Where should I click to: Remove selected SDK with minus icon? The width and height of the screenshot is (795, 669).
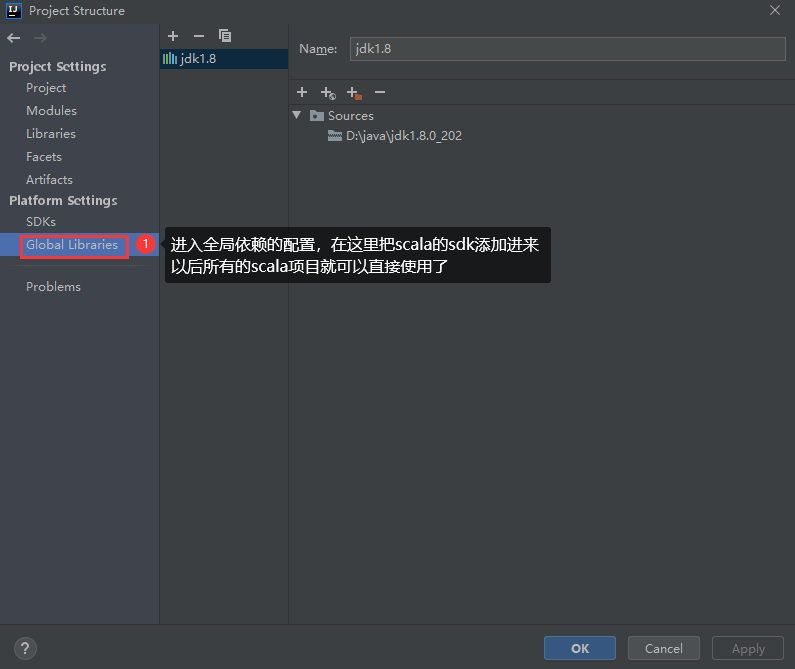199,36
